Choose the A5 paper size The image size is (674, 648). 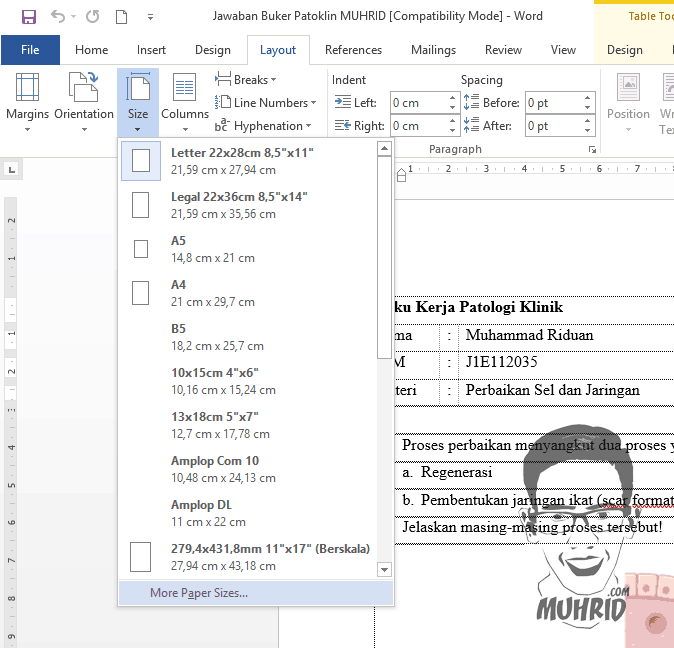pos(248,249)
